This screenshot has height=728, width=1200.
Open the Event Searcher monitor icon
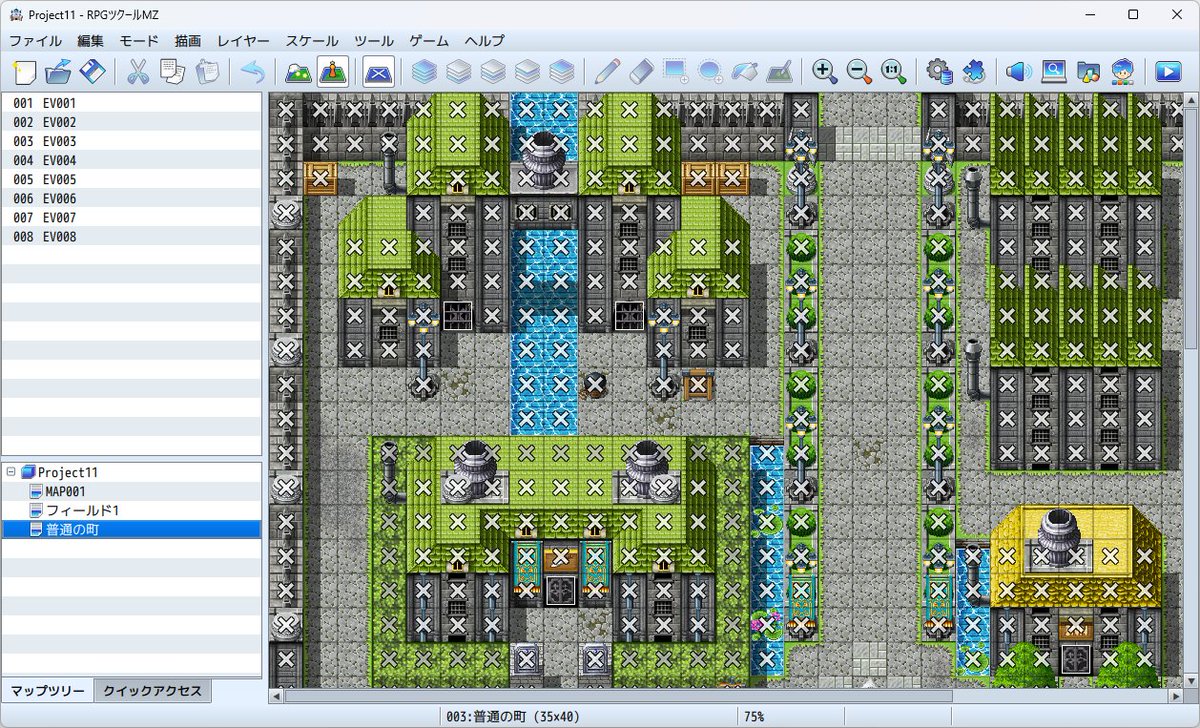tap(1053, 71)
